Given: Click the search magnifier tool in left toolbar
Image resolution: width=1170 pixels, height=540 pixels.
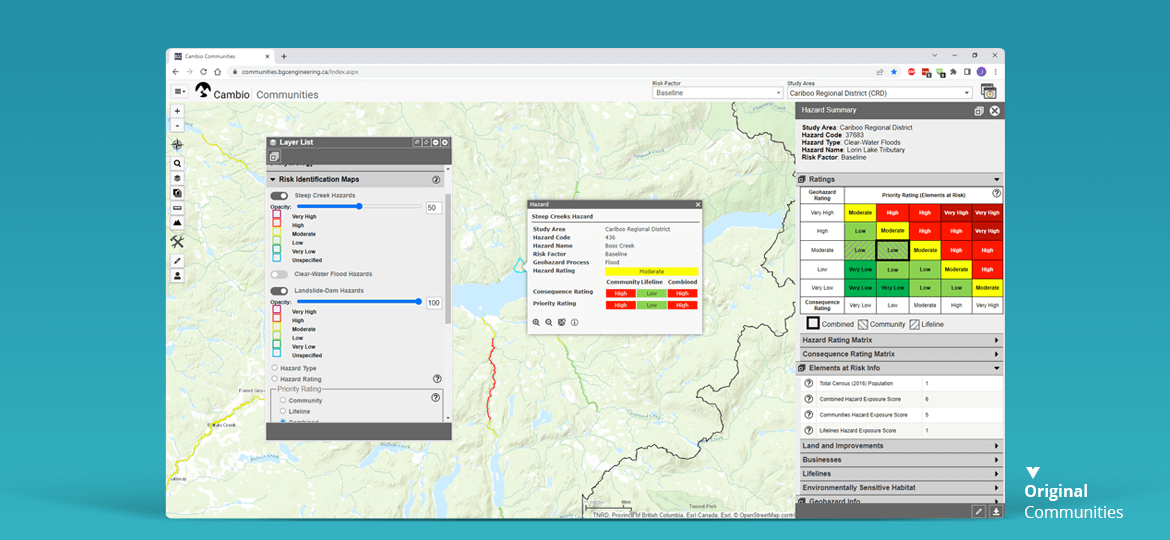Looking at the screenshot, I should pyautogui.click(x=178, y=163).
